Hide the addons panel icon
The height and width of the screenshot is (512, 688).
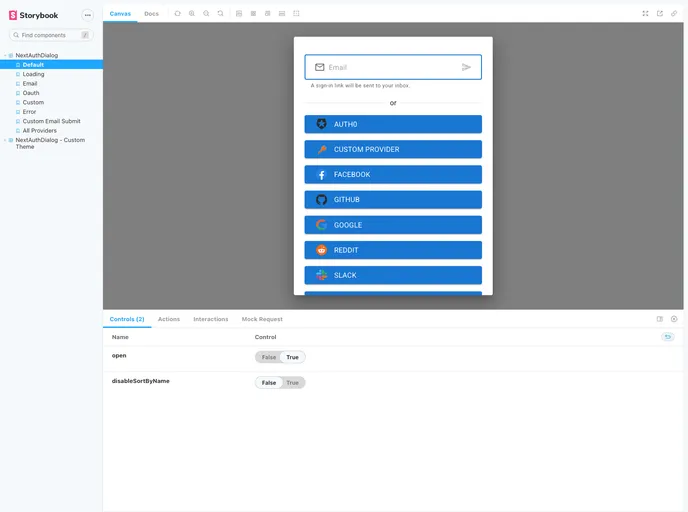click(674, 319)
